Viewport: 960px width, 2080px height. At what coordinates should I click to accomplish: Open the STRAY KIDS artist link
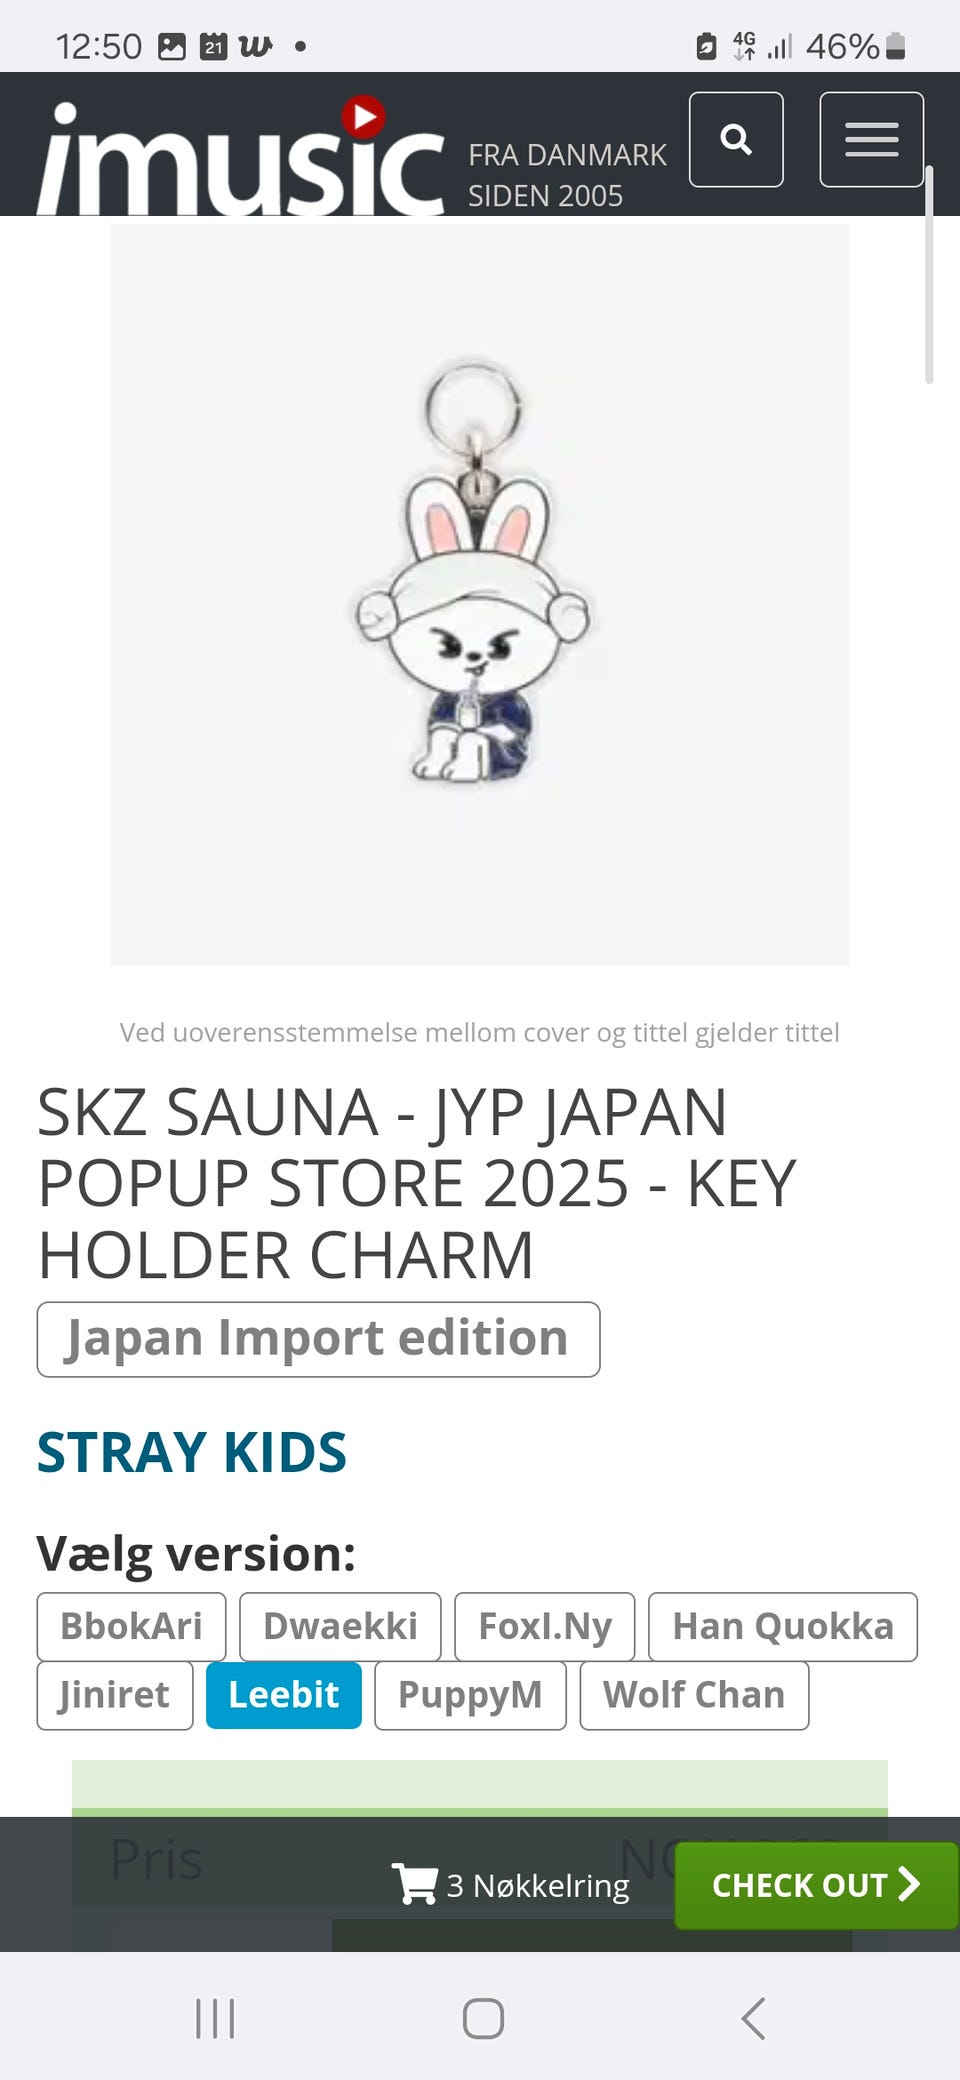tap(192, 1452)
